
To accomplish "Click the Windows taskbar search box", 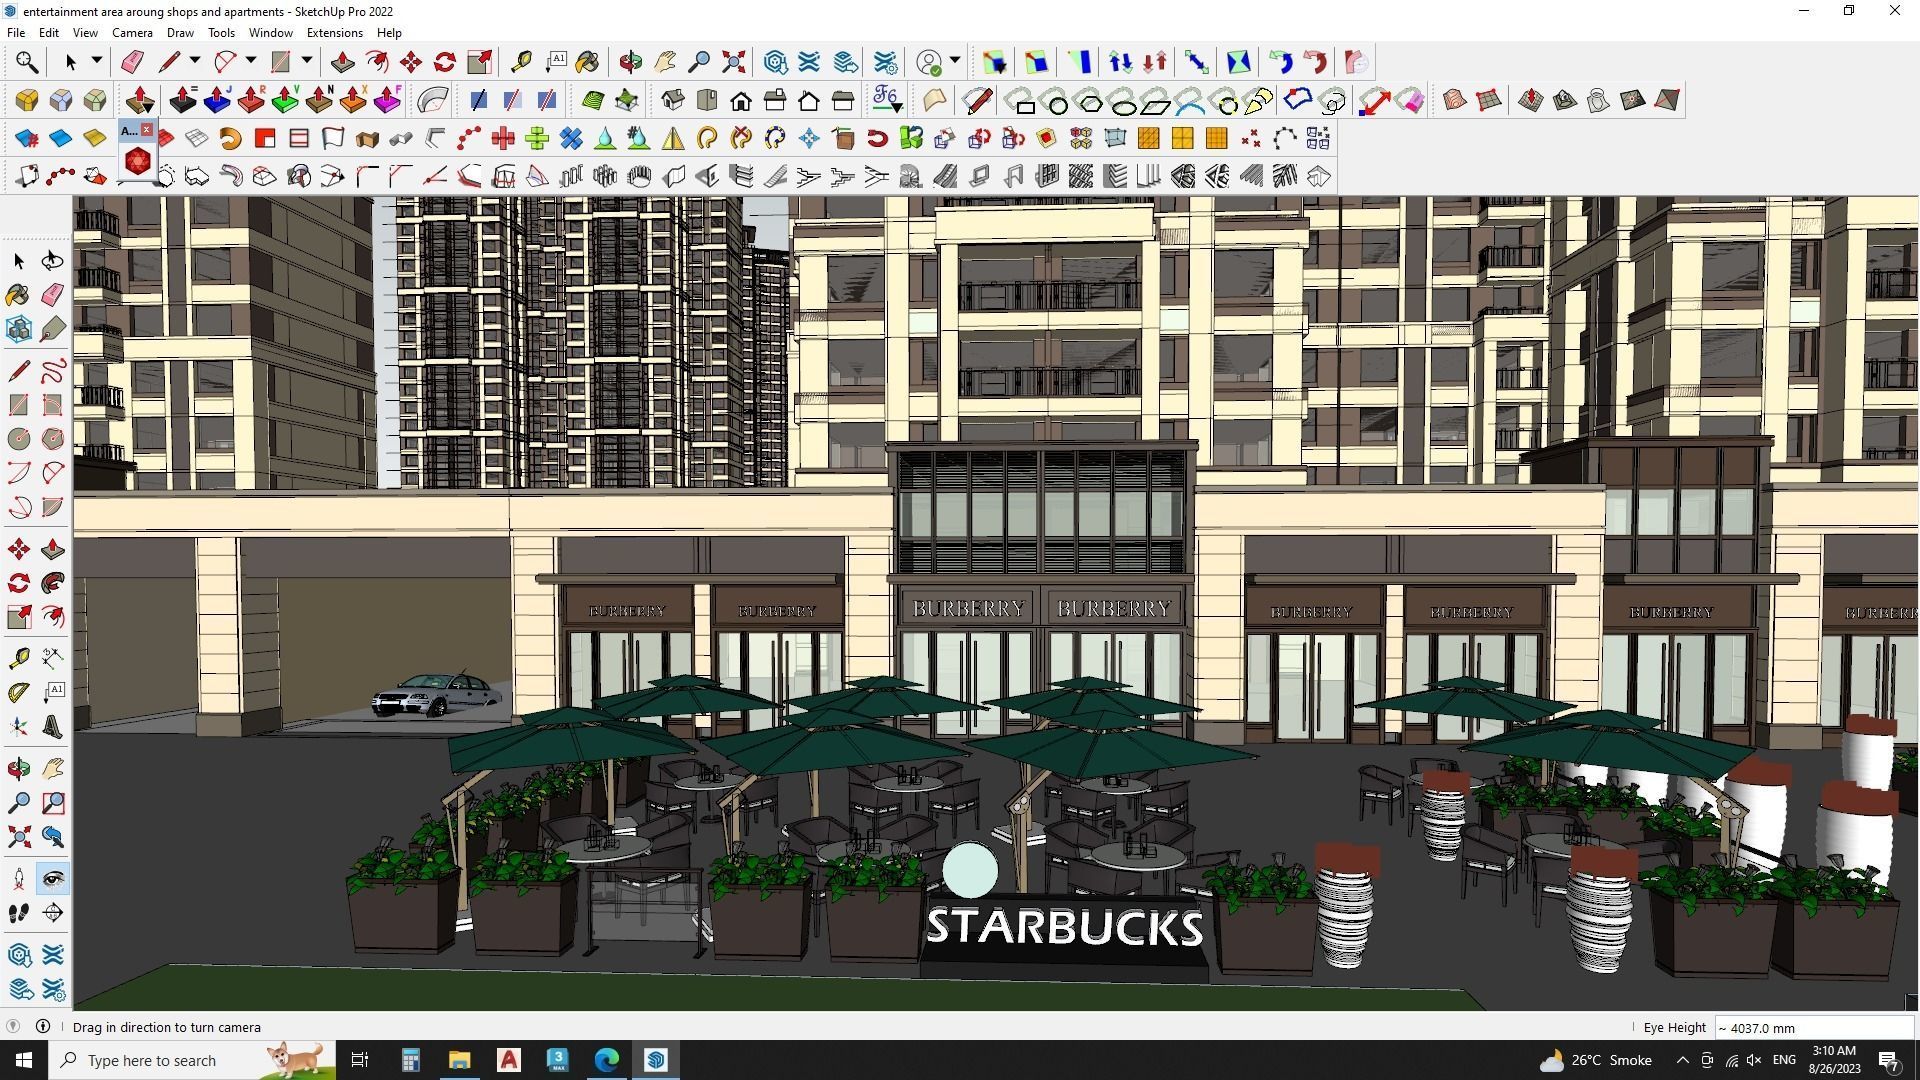I will pos(192,1060).
